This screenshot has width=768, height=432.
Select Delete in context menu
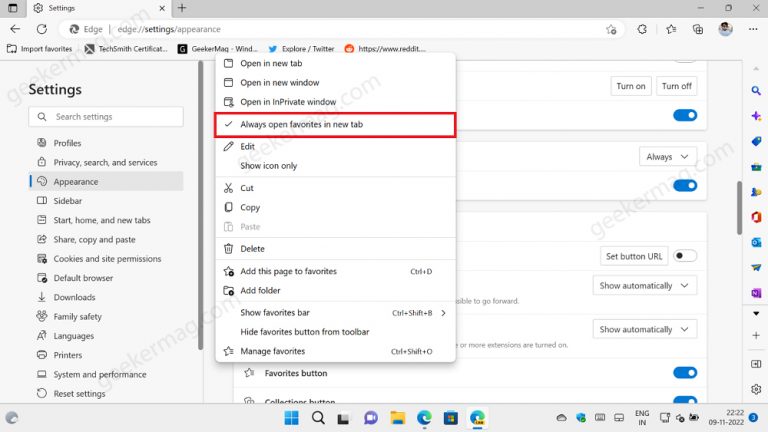(x=335, y=249)
